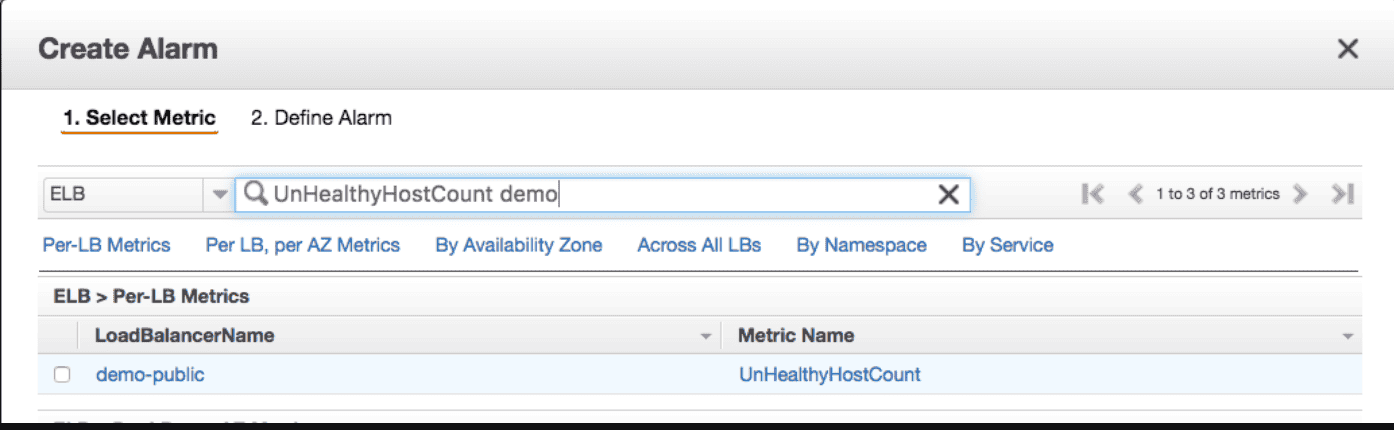Click the search magnifier icon
The width and height of the screenshot is (1394, 430).
coord(256,194)
